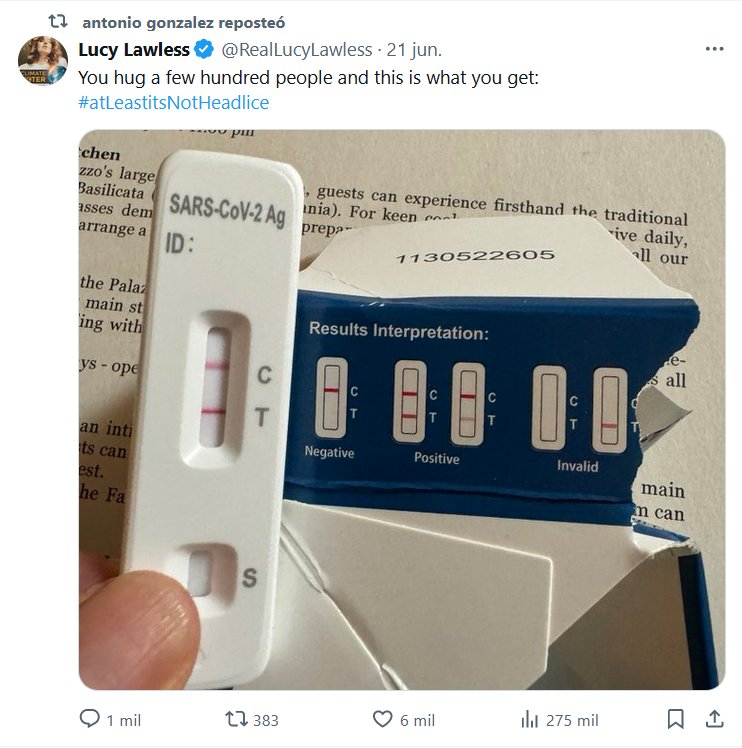Like the tweet with heart icon
This screenshot has height=748, width=742.
(x=382, y=719)
